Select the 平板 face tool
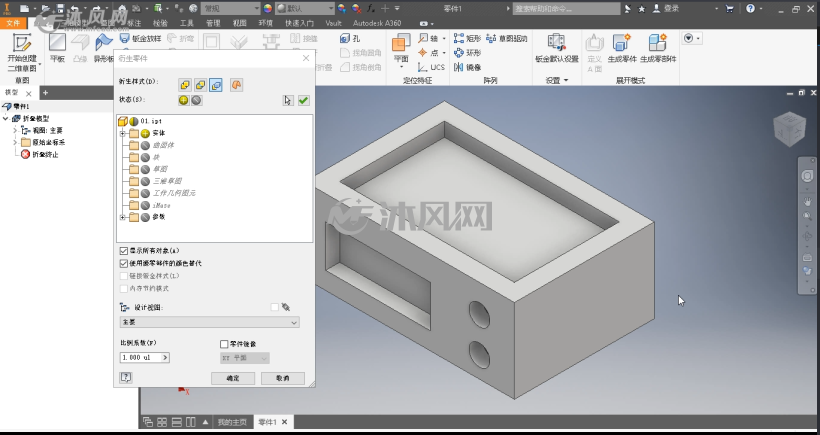Screen dimensions: 820x435 (57, 48)
